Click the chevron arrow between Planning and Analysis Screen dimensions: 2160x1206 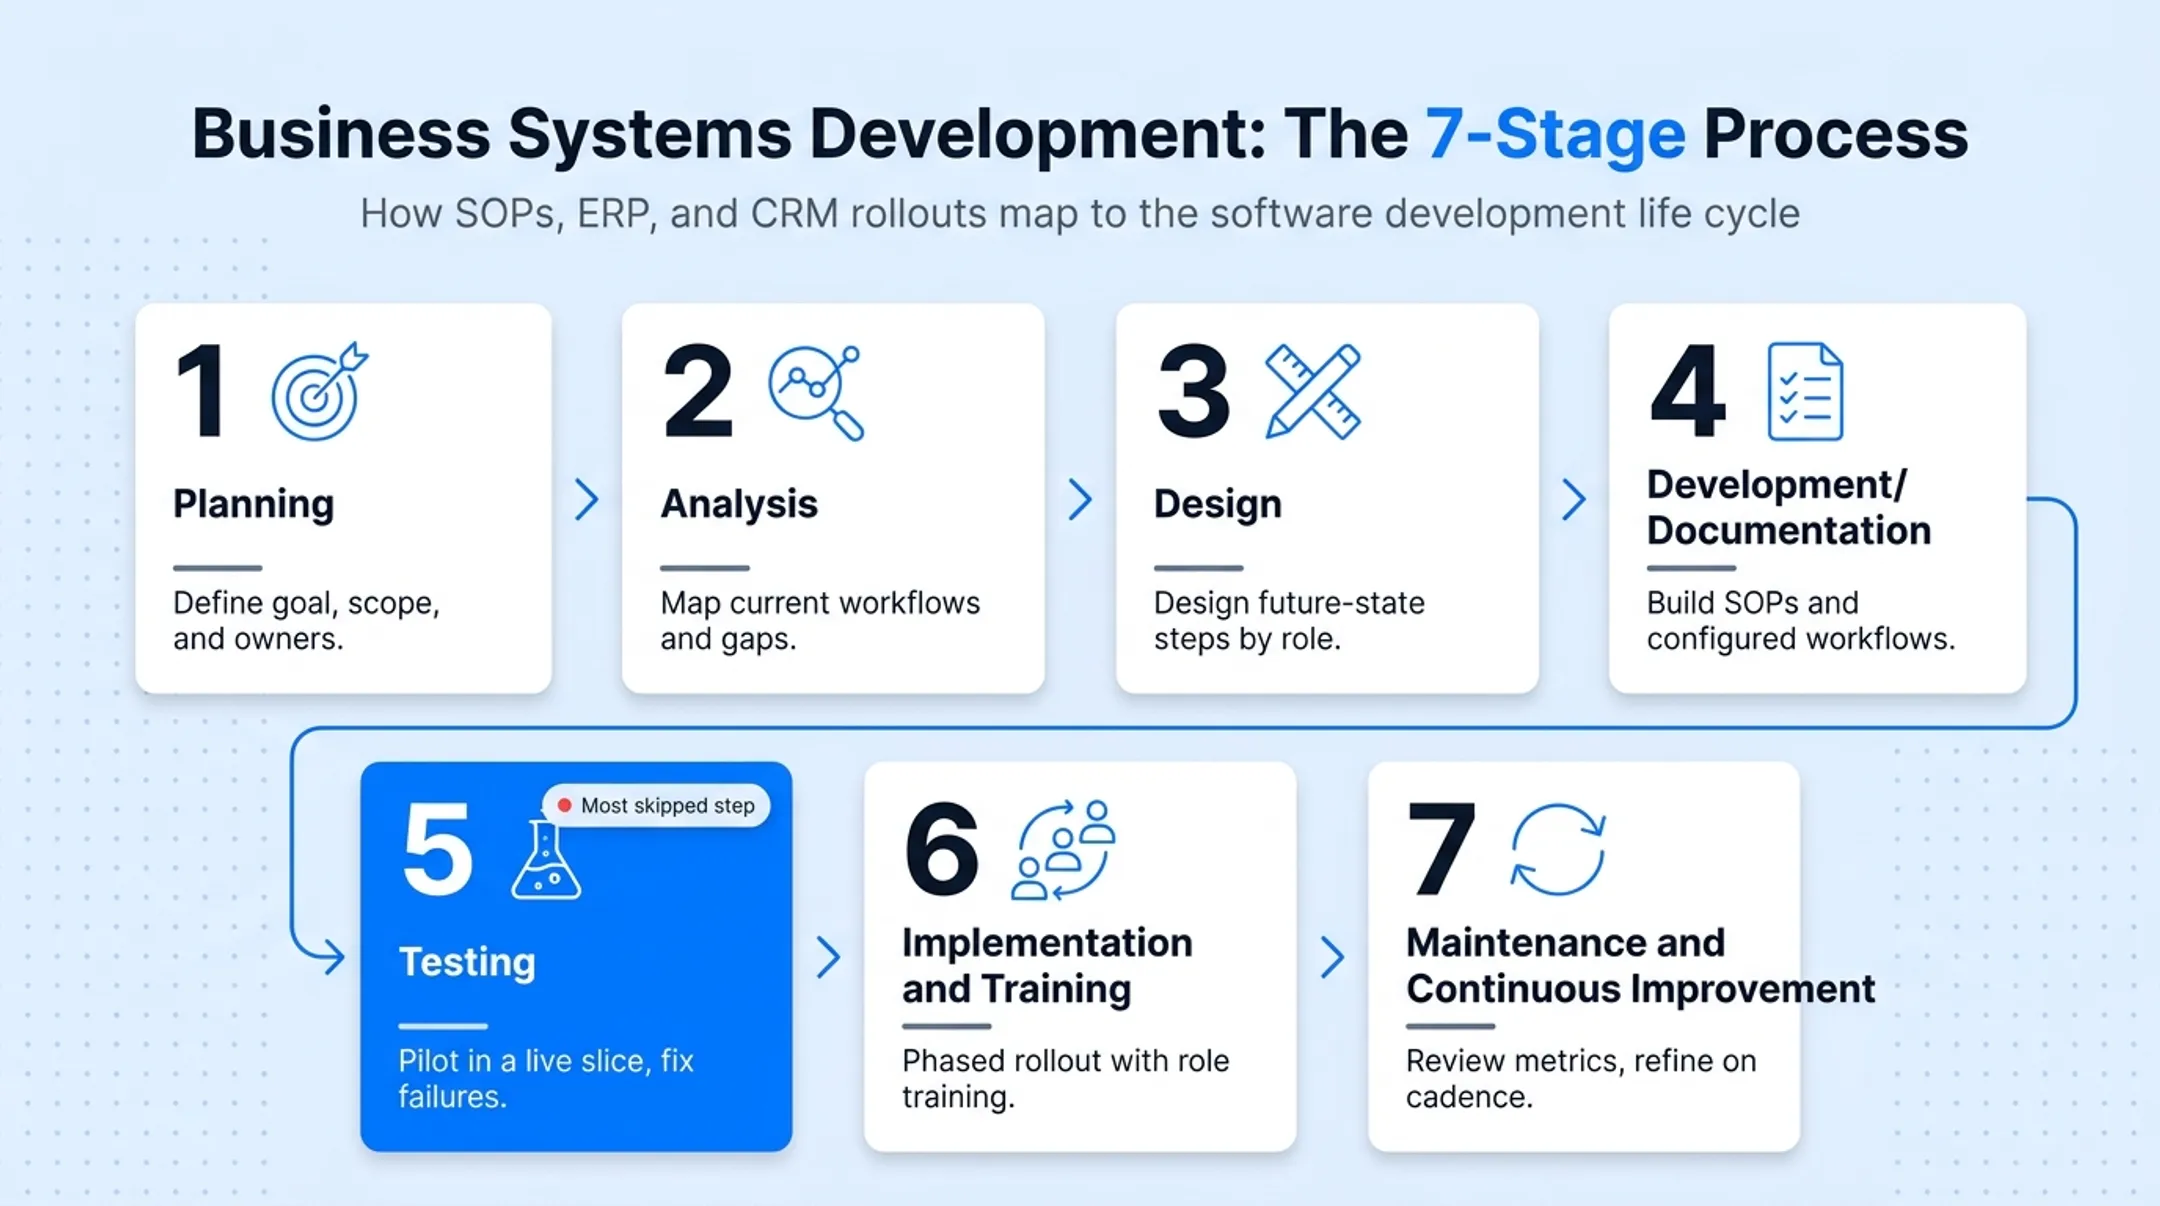(x=587, y=499)
